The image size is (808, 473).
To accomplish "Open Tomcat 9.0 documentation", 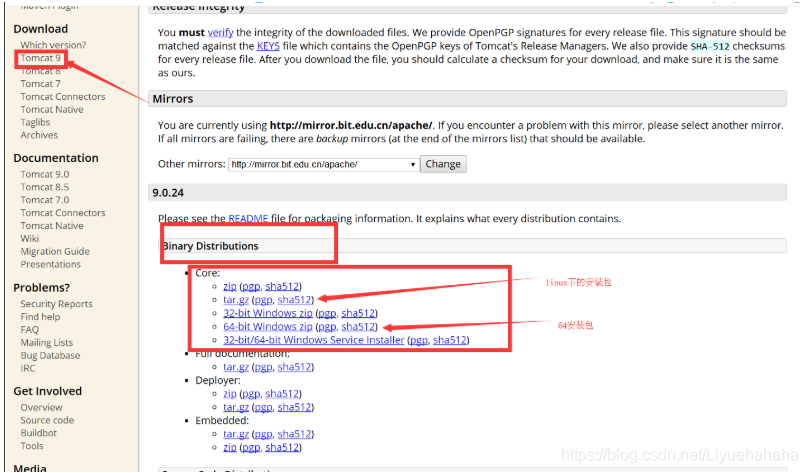I will (x=44, y=174).
